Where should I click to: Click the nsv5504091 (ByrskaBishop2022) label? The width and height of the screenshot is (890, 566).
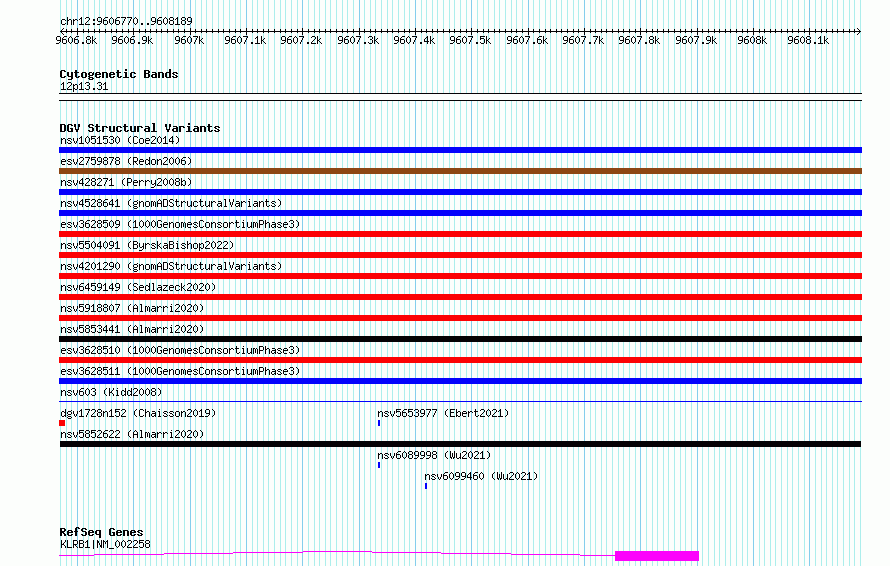[x=147, y=245]
